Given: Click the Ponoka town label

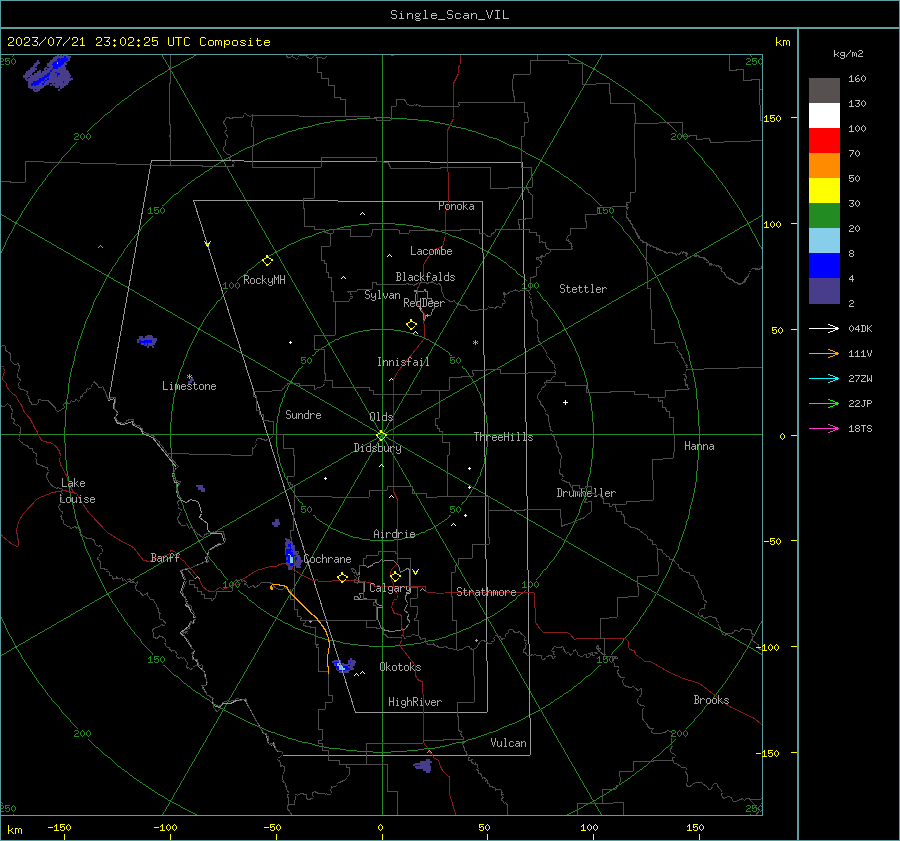Looking at the screenshot, I should (456, 206).
